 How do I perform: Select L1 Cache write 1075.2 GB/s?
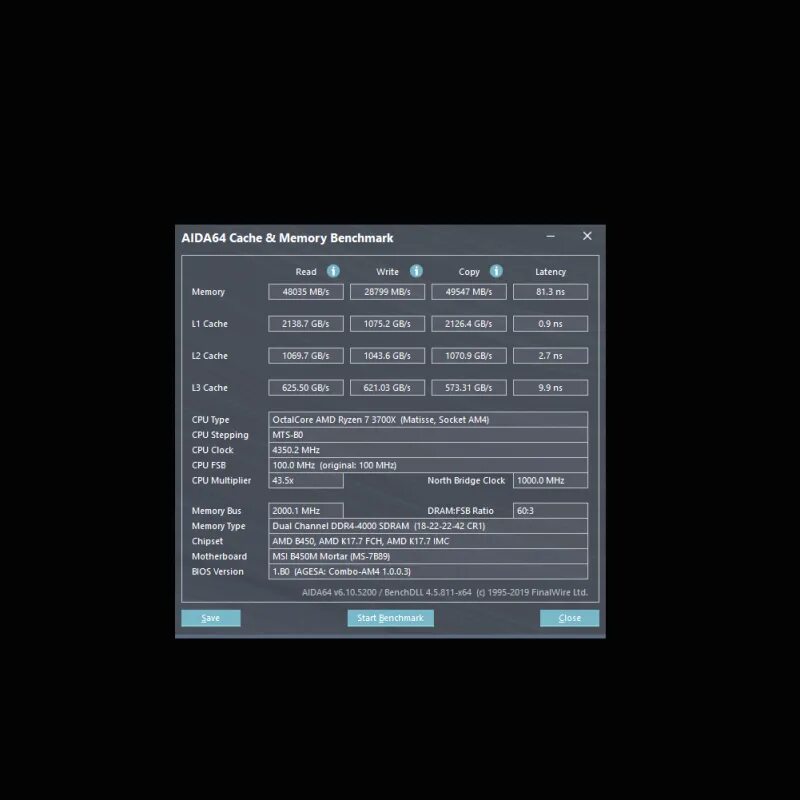pos(387,323)
